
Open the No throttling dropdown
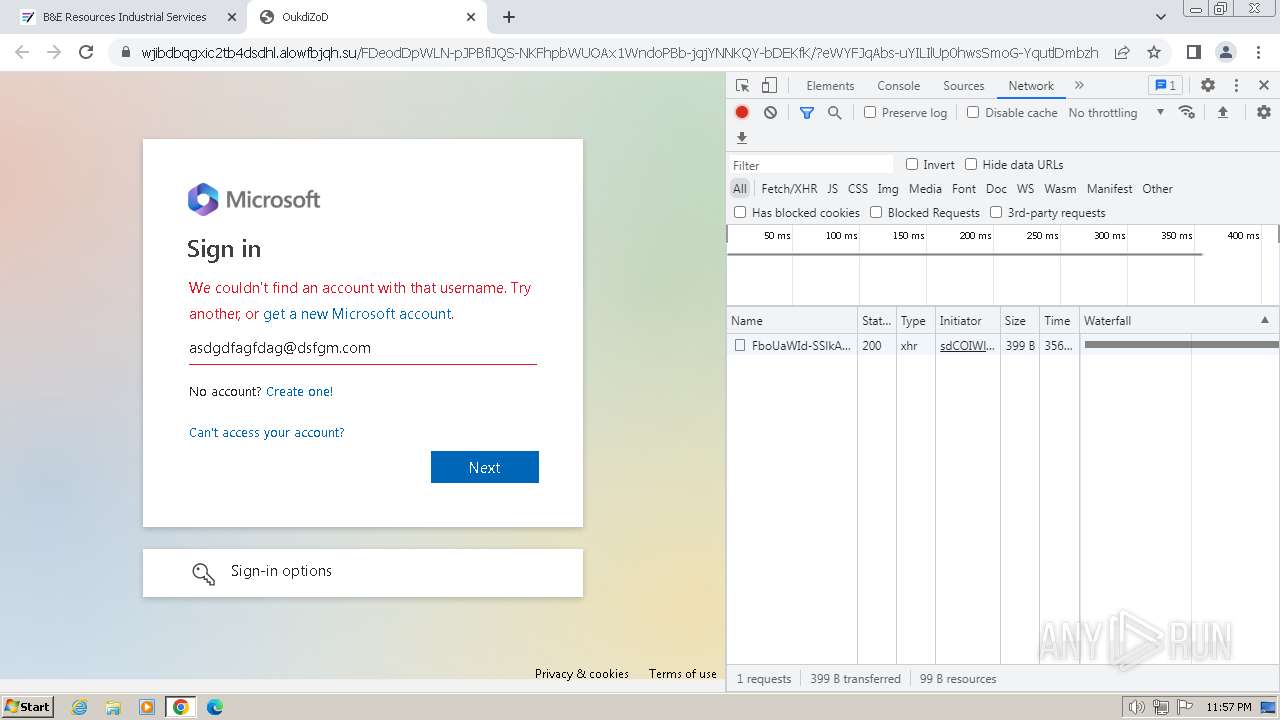1116,113
